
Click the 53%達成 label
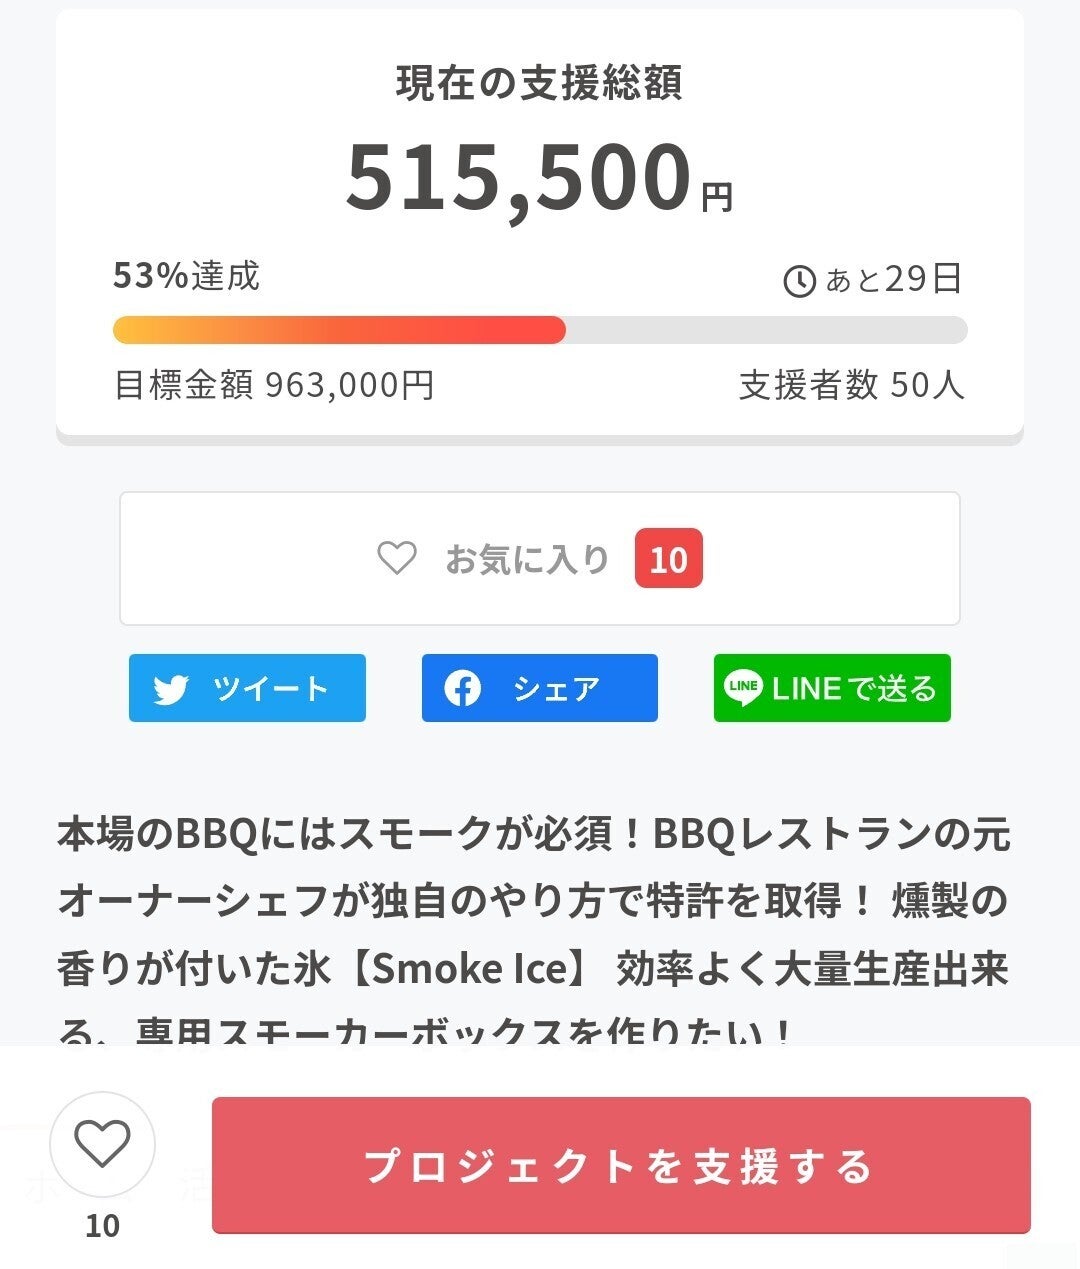coord(186,276)
